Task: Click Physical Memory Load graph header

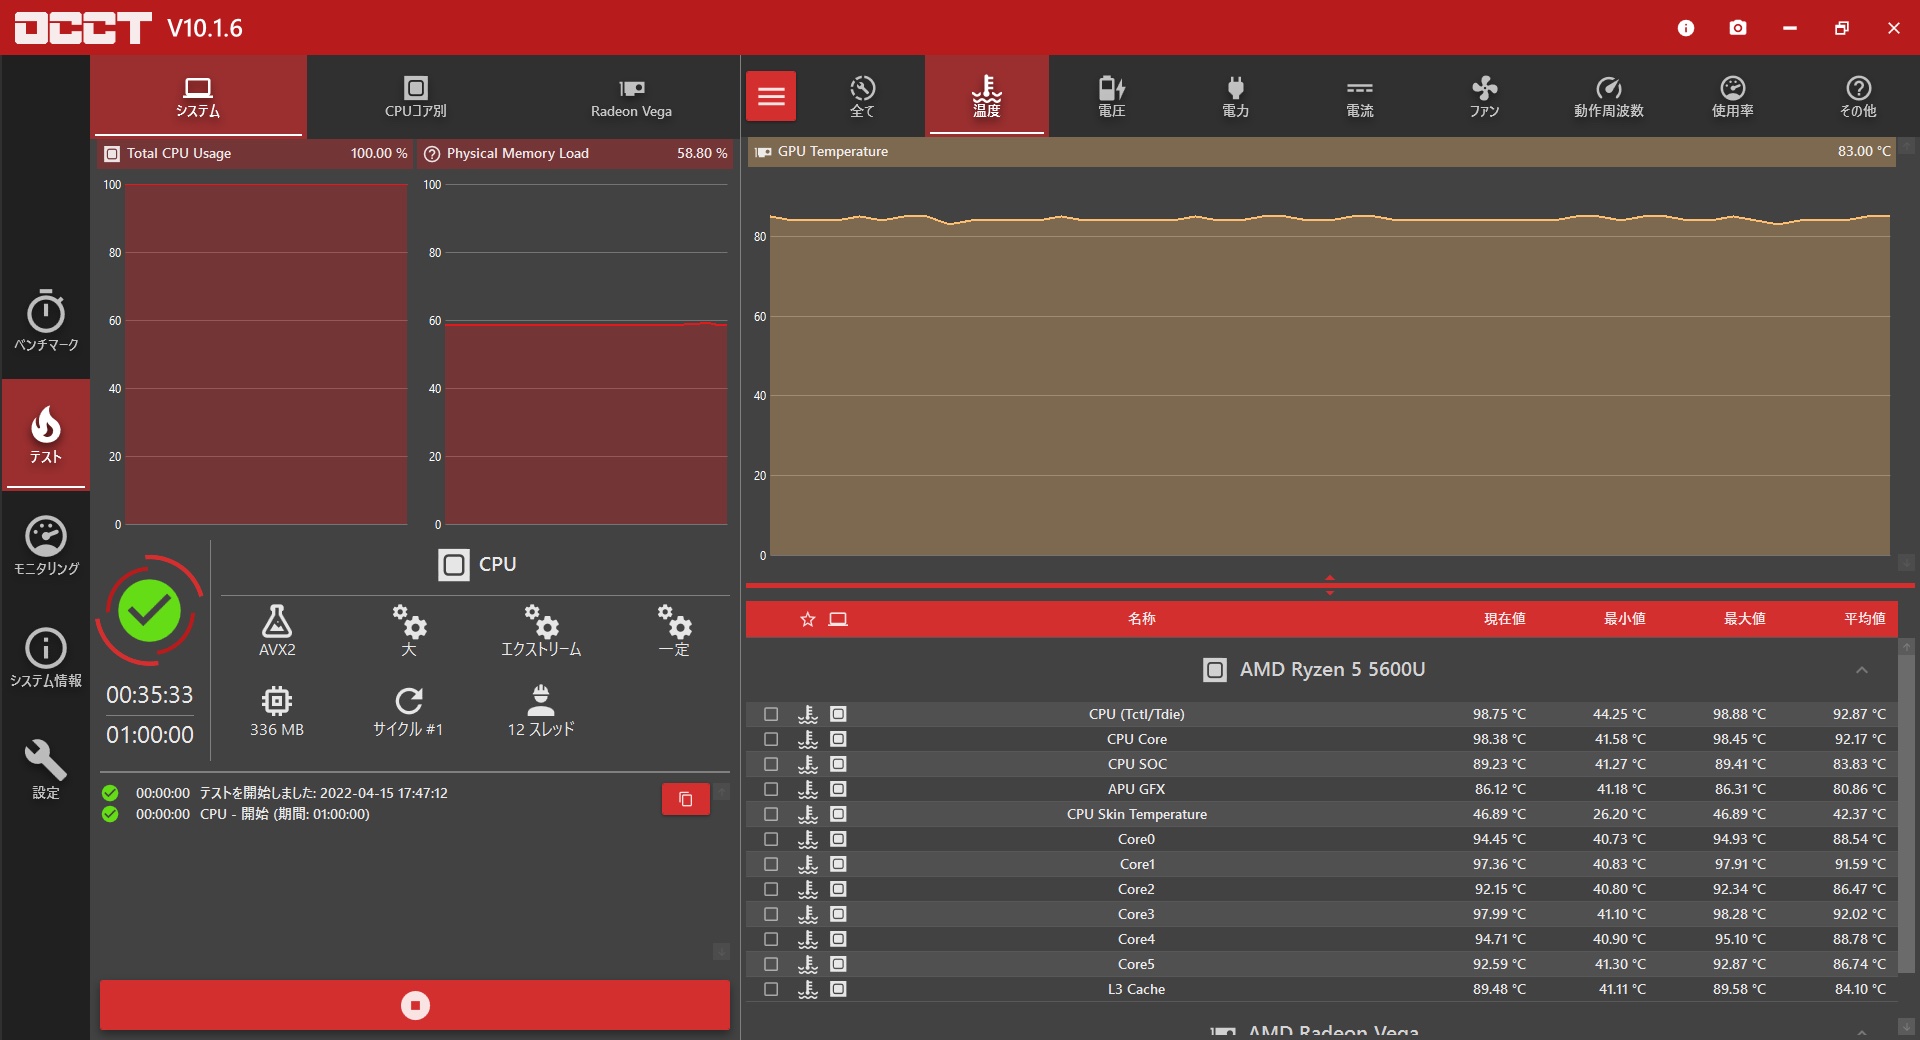Action: (x=575, y=153)
